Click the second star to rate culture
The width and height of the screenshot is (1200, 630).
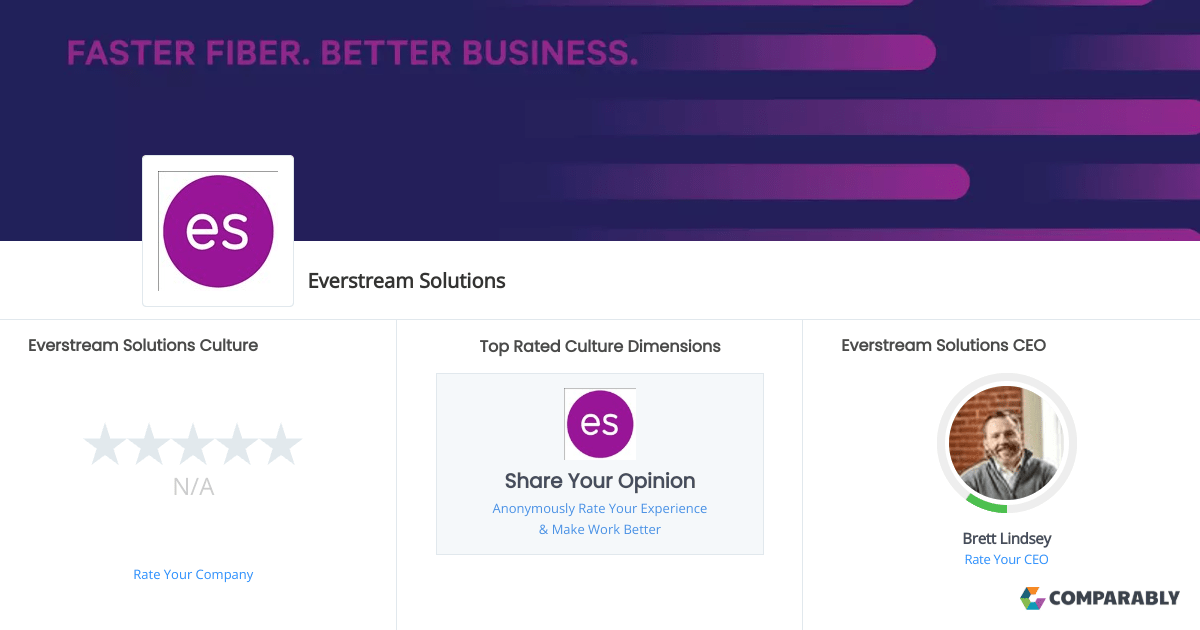pos(149,444)
